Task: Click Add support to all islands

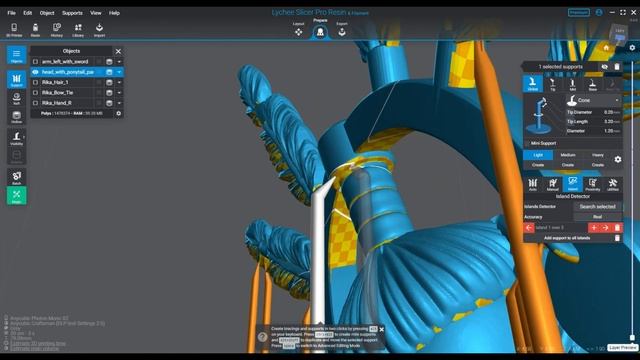Action: [567, 238]
